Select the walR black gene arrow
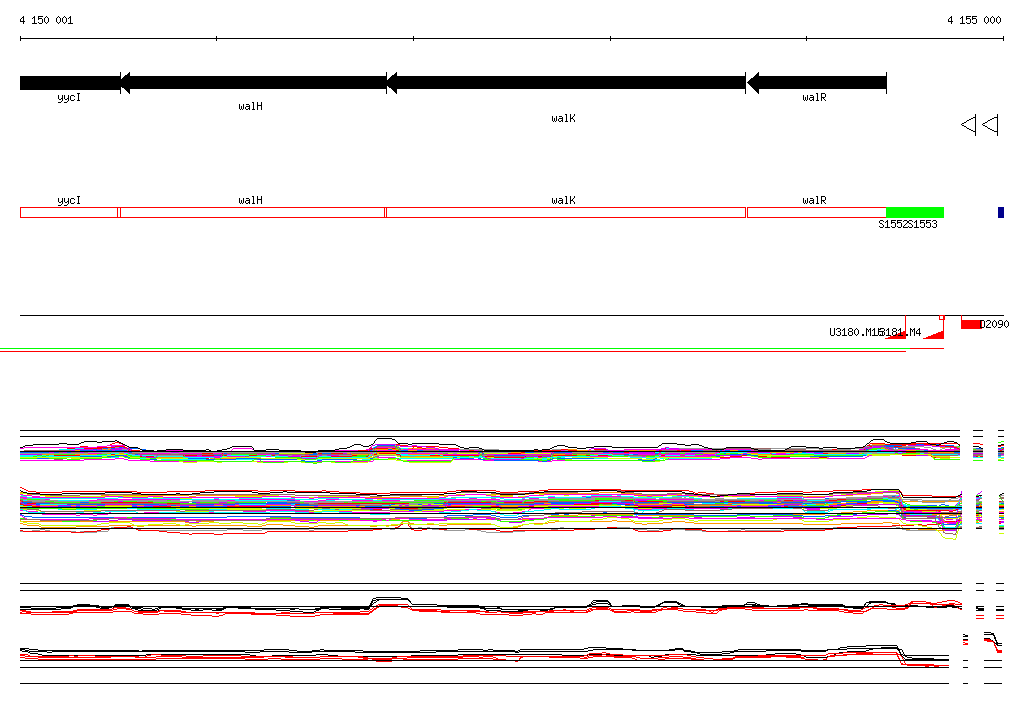Screen dimensions: 1024x714 tap(816, 83)
